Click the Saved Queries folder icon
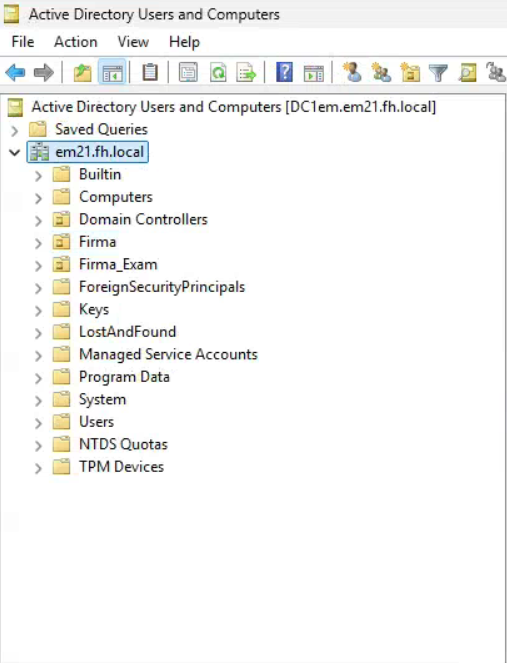The width and height of the screenshot is (507, 663). [x=38, y=129]
